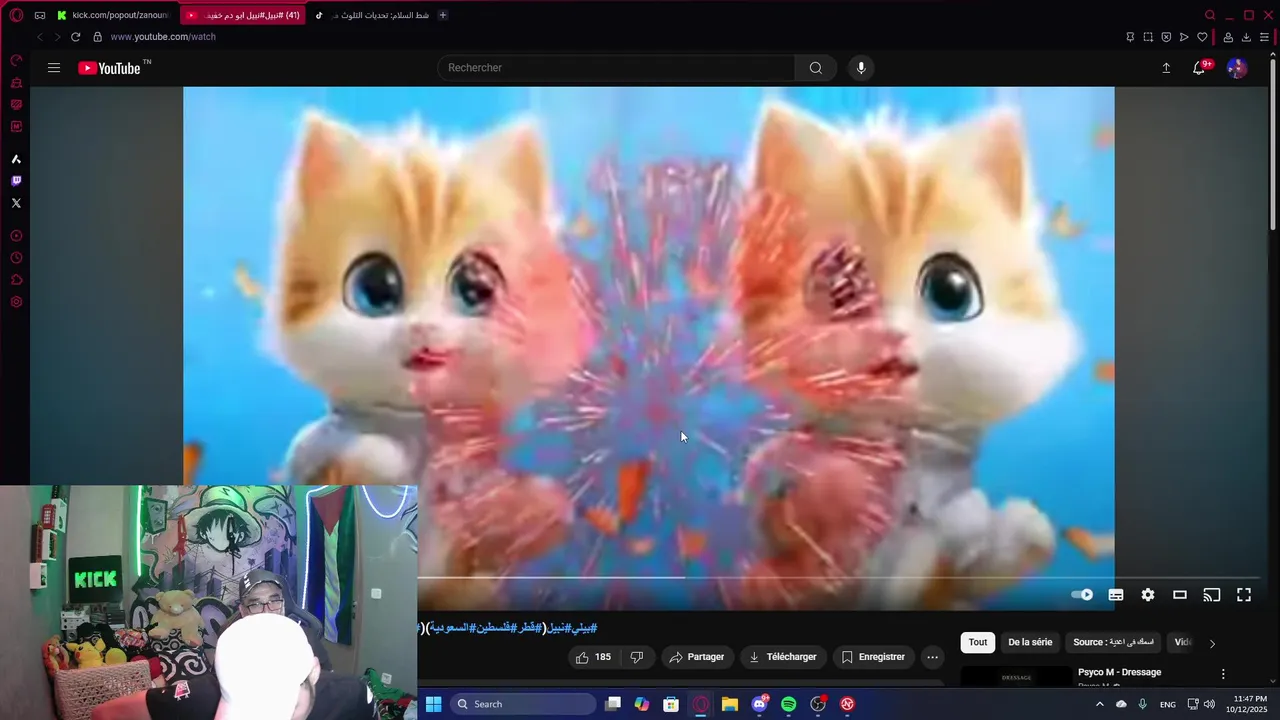Click the www.youtube.com/watch address bar
The height and width of the screenshot is (720, 1280).
pyautogui.click(x=163, y=37)
